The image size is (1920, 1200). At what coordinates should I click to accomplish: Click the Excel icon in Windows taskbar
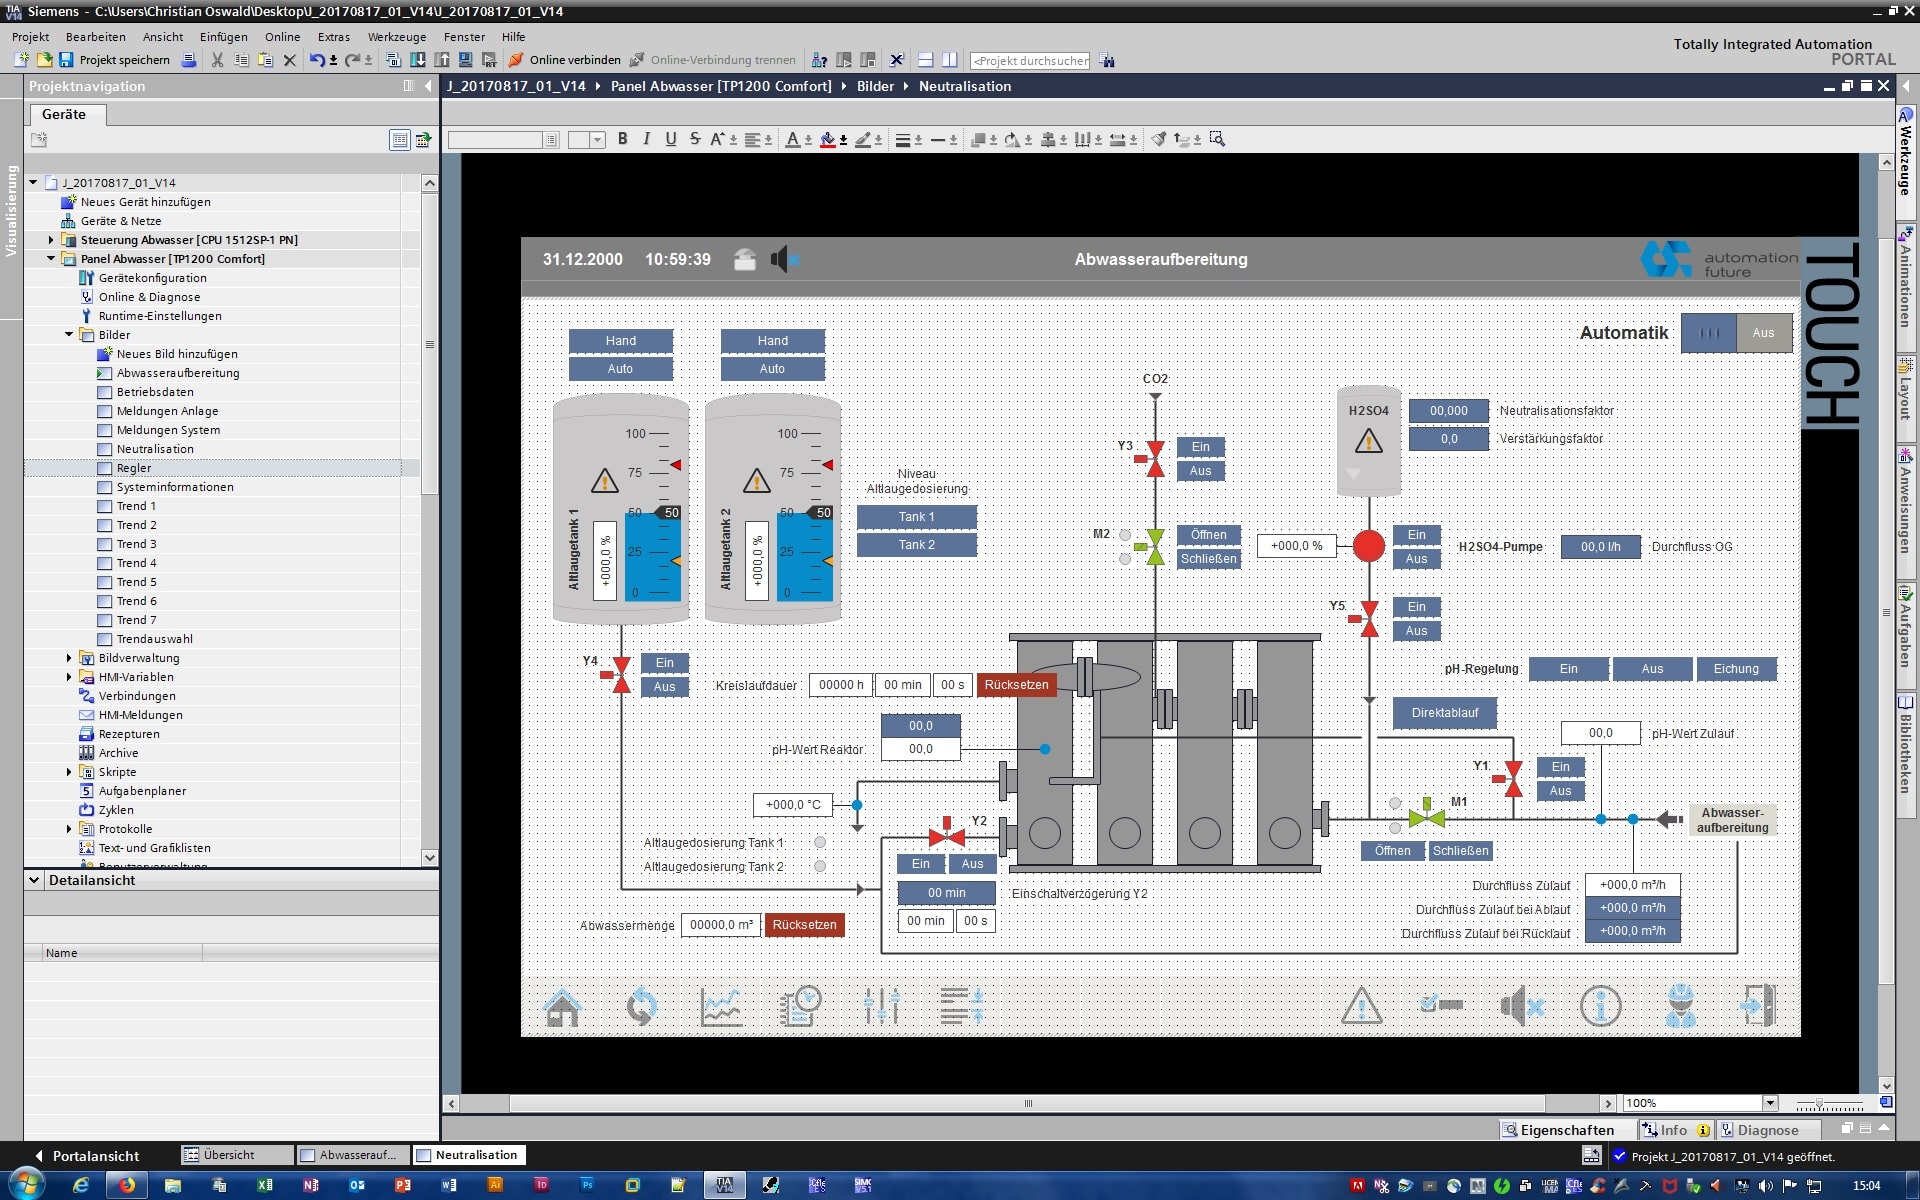coord(265,1185)
